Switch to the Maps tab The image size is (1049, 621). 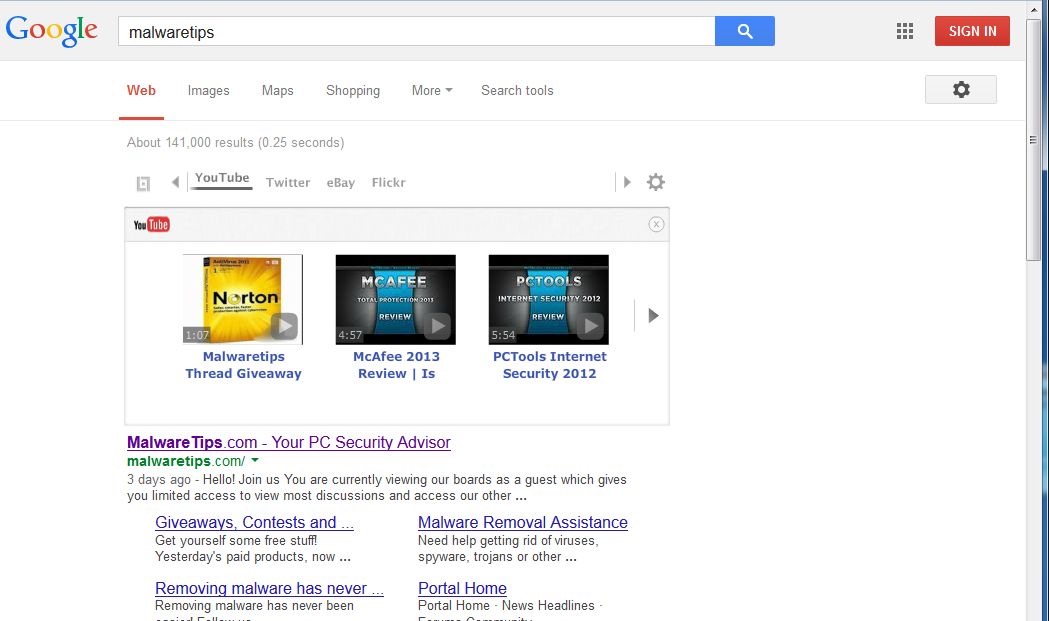(x=278, y=90)
